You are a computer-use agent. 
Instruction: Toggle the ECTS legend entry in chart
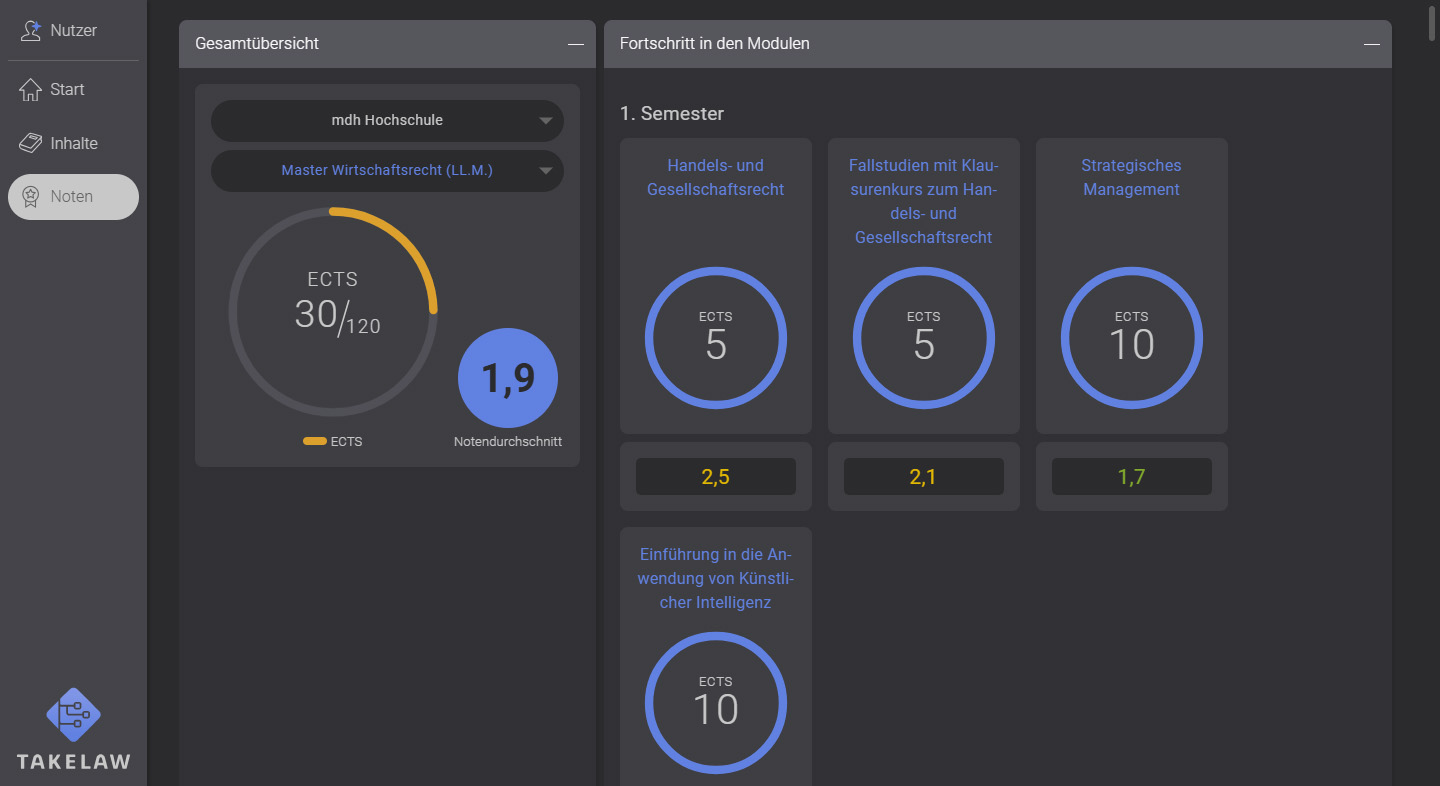pos(333,441)
